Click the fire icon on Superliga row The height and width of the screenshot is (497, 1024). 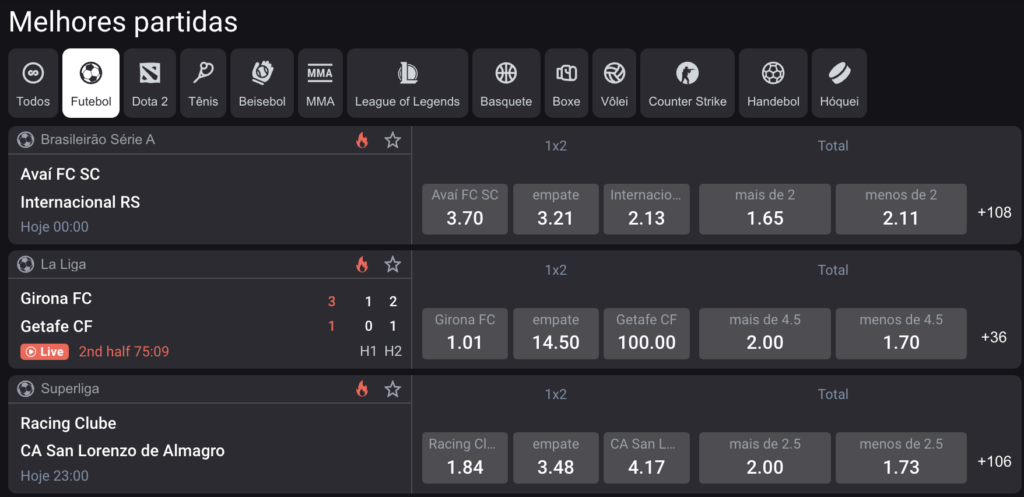pyautogui.click(x=362, y=389)
